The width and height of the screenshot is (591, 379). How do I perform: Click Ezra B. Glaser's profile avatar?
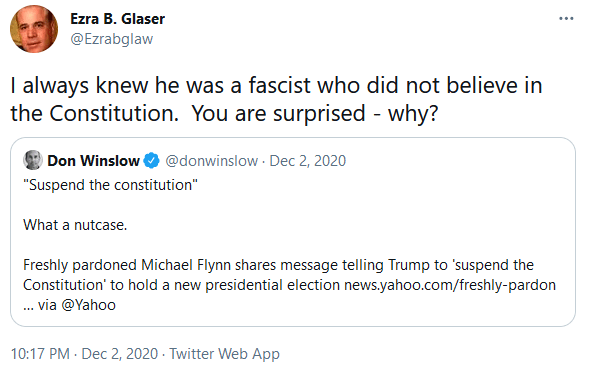pos(34,29)
